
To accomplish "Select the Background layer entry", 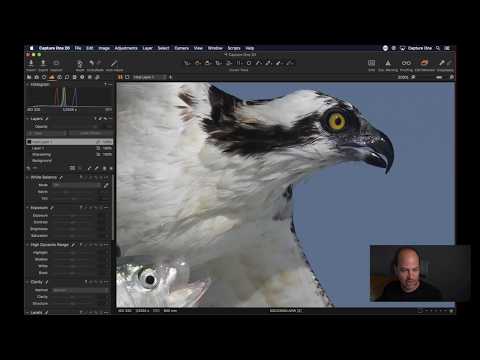I will [x=42, y=161].
